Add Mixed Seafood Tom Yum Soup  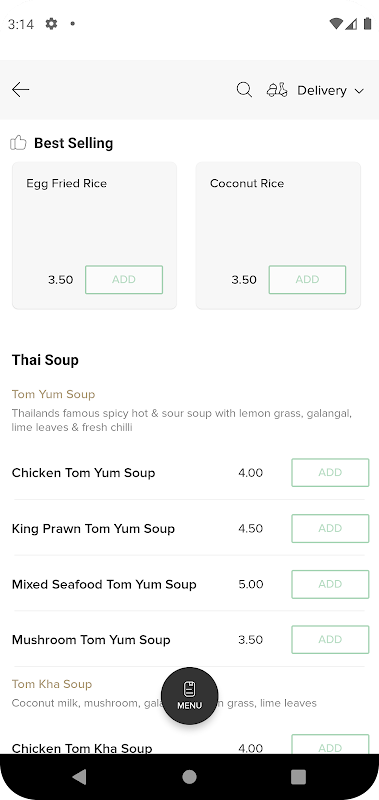tap(330, 584)
